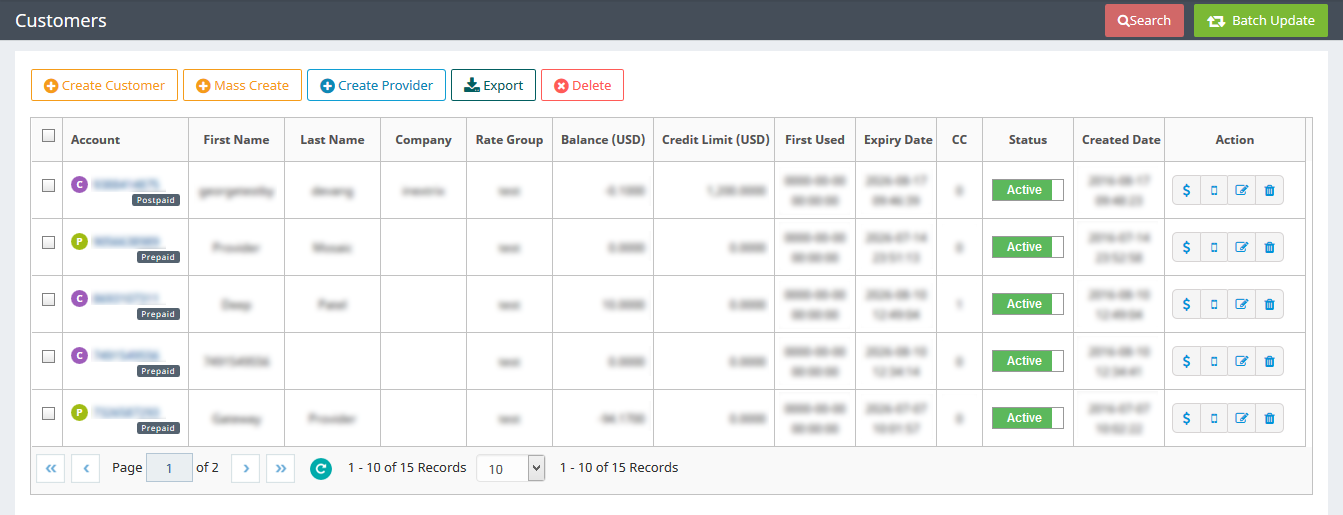Click the edit pencil icon in third row

[x=1242, y=304]
